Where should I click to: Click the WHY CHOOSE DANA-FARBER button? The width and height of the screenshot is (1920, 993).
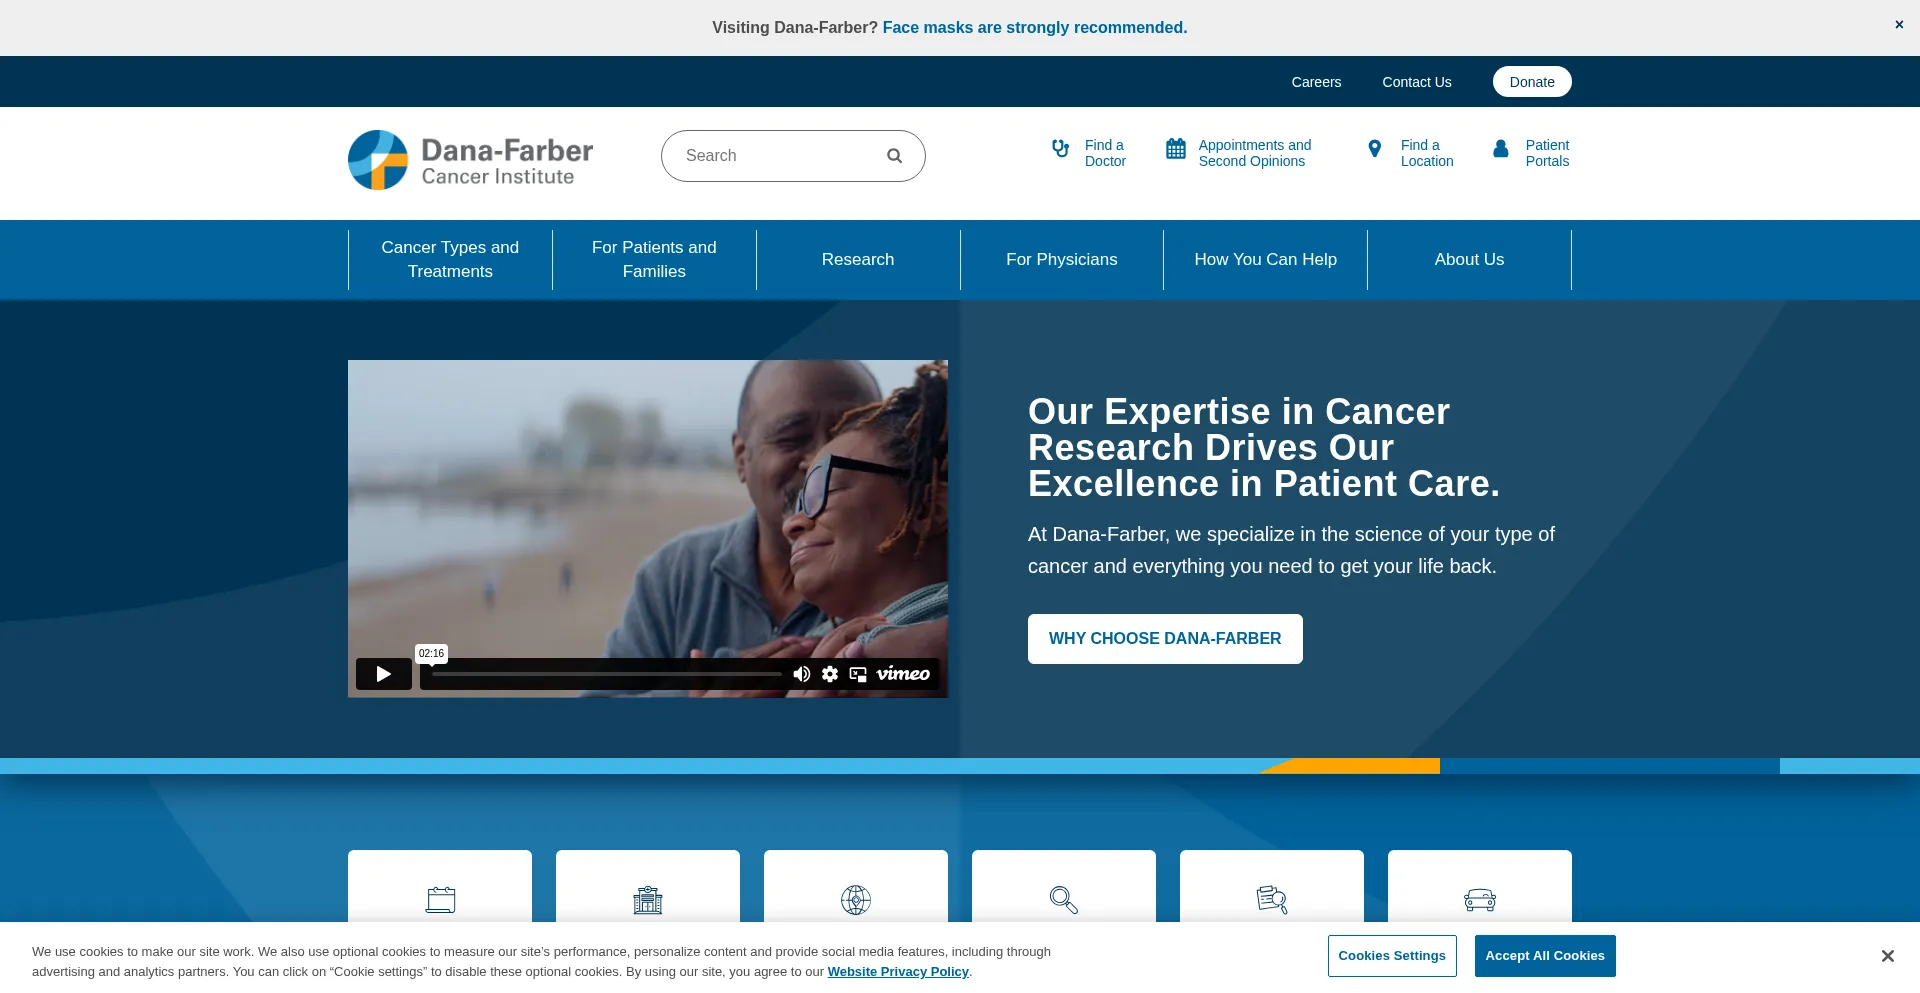click(1165, 638)
